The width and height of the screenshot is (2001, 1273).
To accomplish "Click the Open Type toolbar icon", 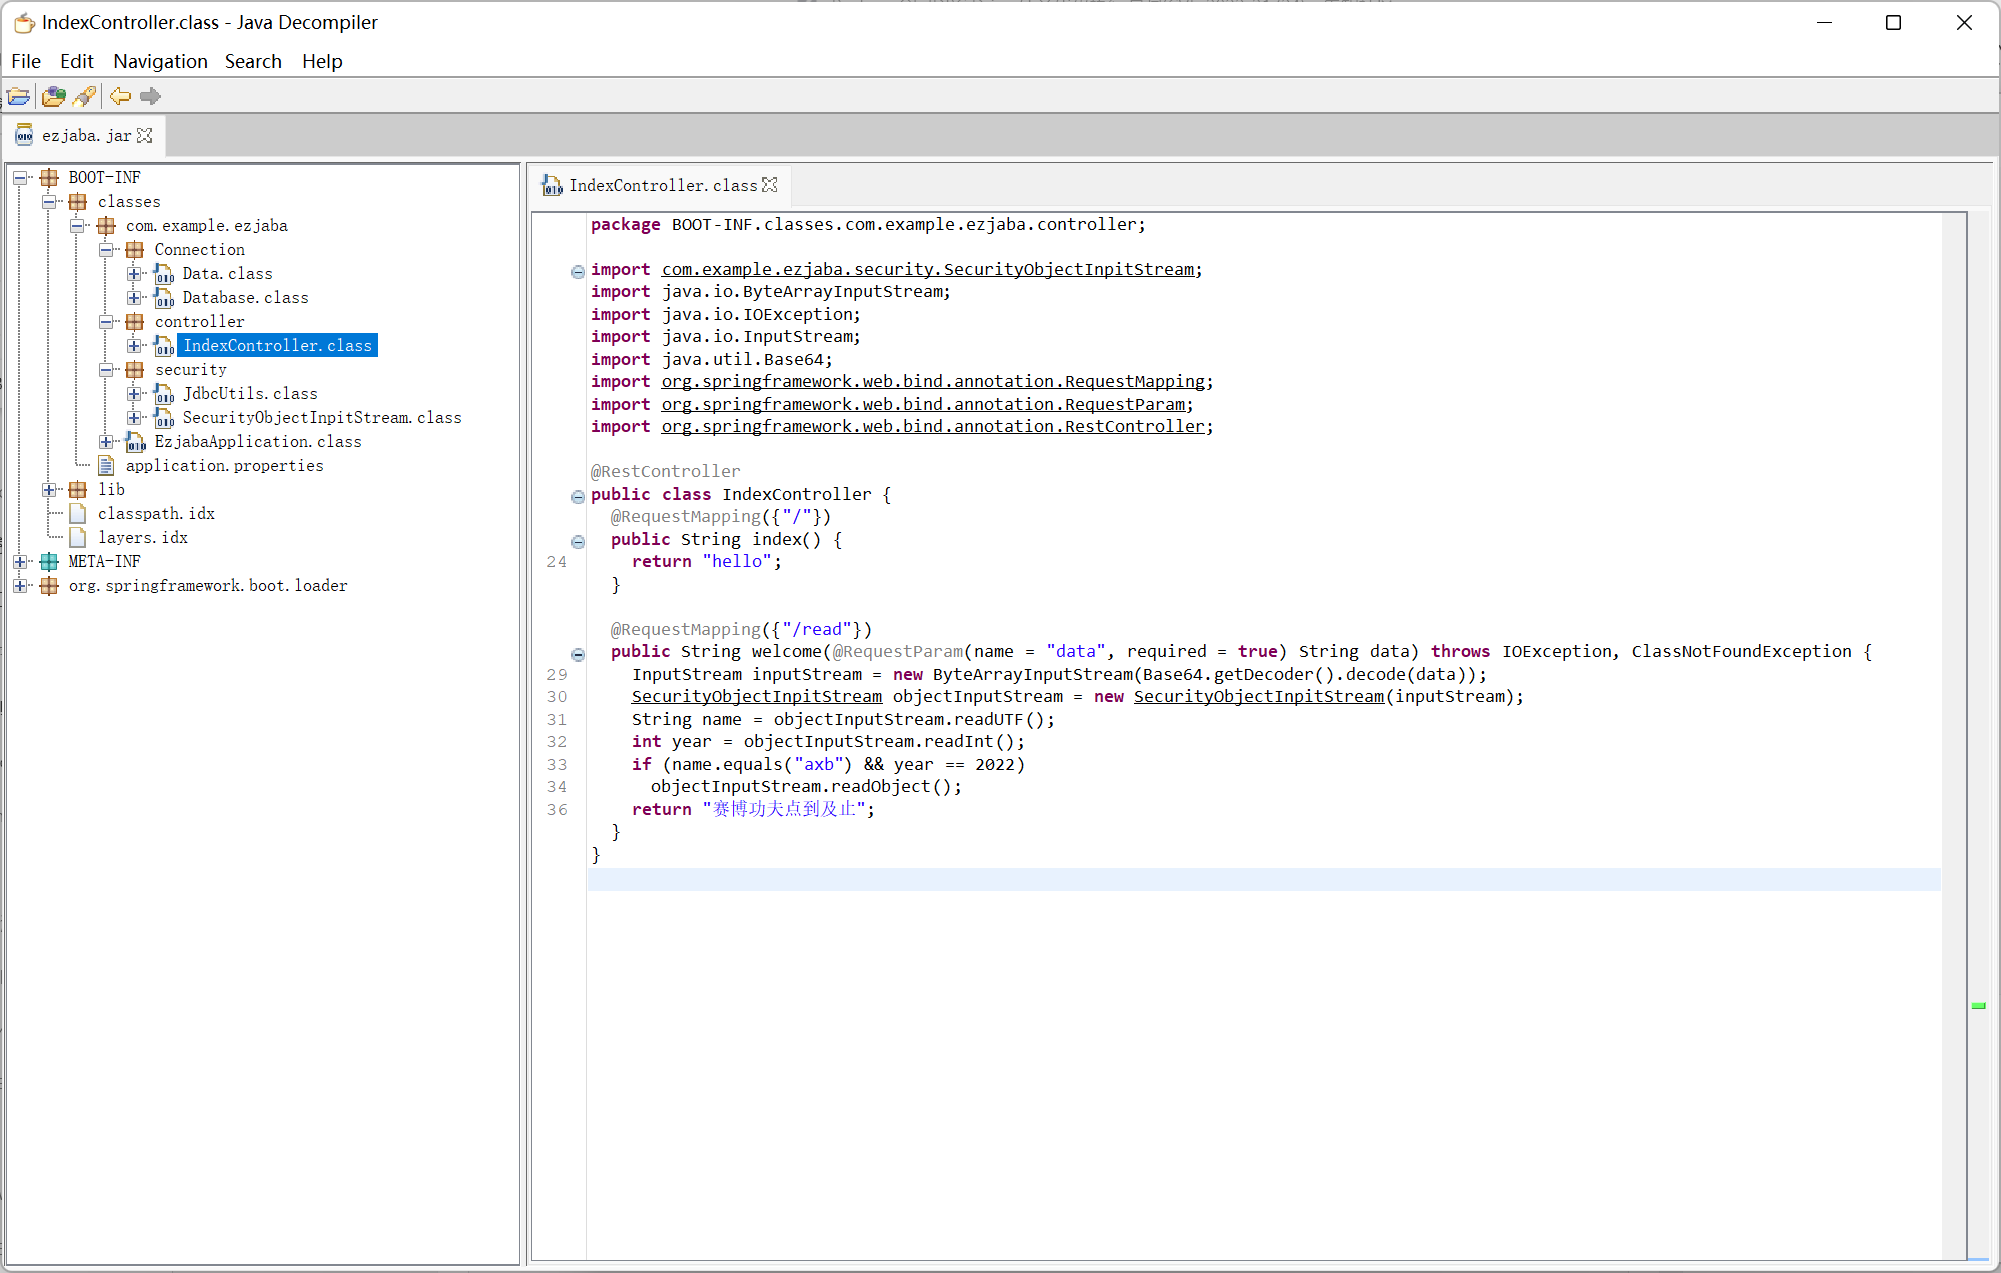I will pyautogui.click(x=53, y=96).
